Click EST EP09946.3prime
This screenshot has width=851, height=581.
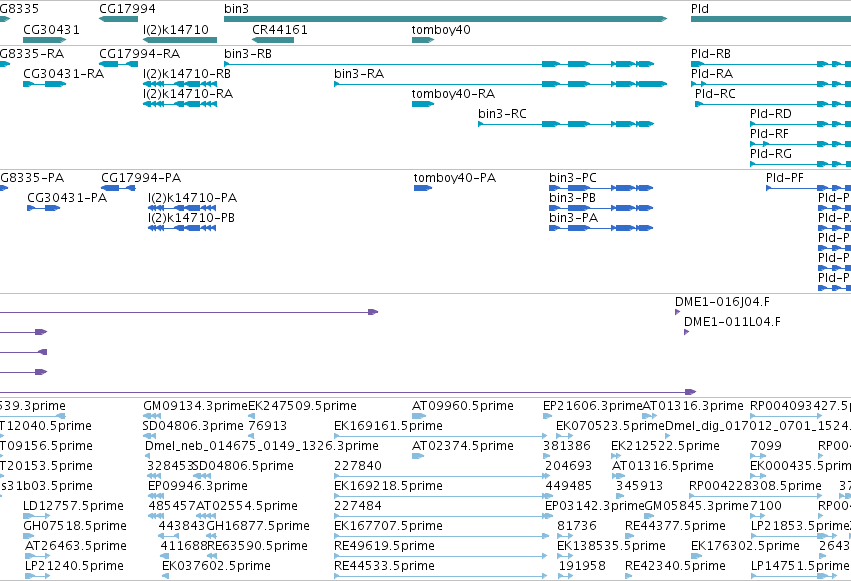coord(156,496)
